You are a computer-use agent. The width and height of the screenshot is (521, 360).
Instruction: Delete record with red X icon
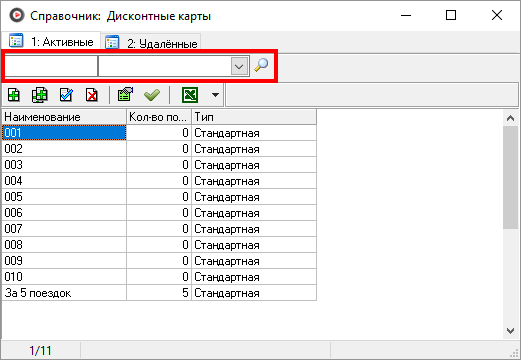[x=92, y=95]
